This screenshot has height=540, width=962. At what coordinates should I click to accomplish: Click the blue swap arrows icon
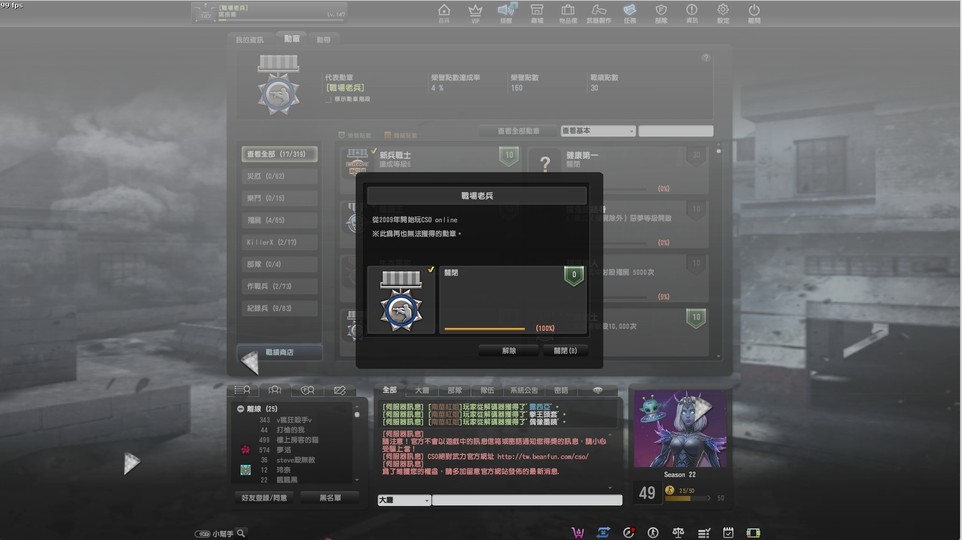[603, 533]
